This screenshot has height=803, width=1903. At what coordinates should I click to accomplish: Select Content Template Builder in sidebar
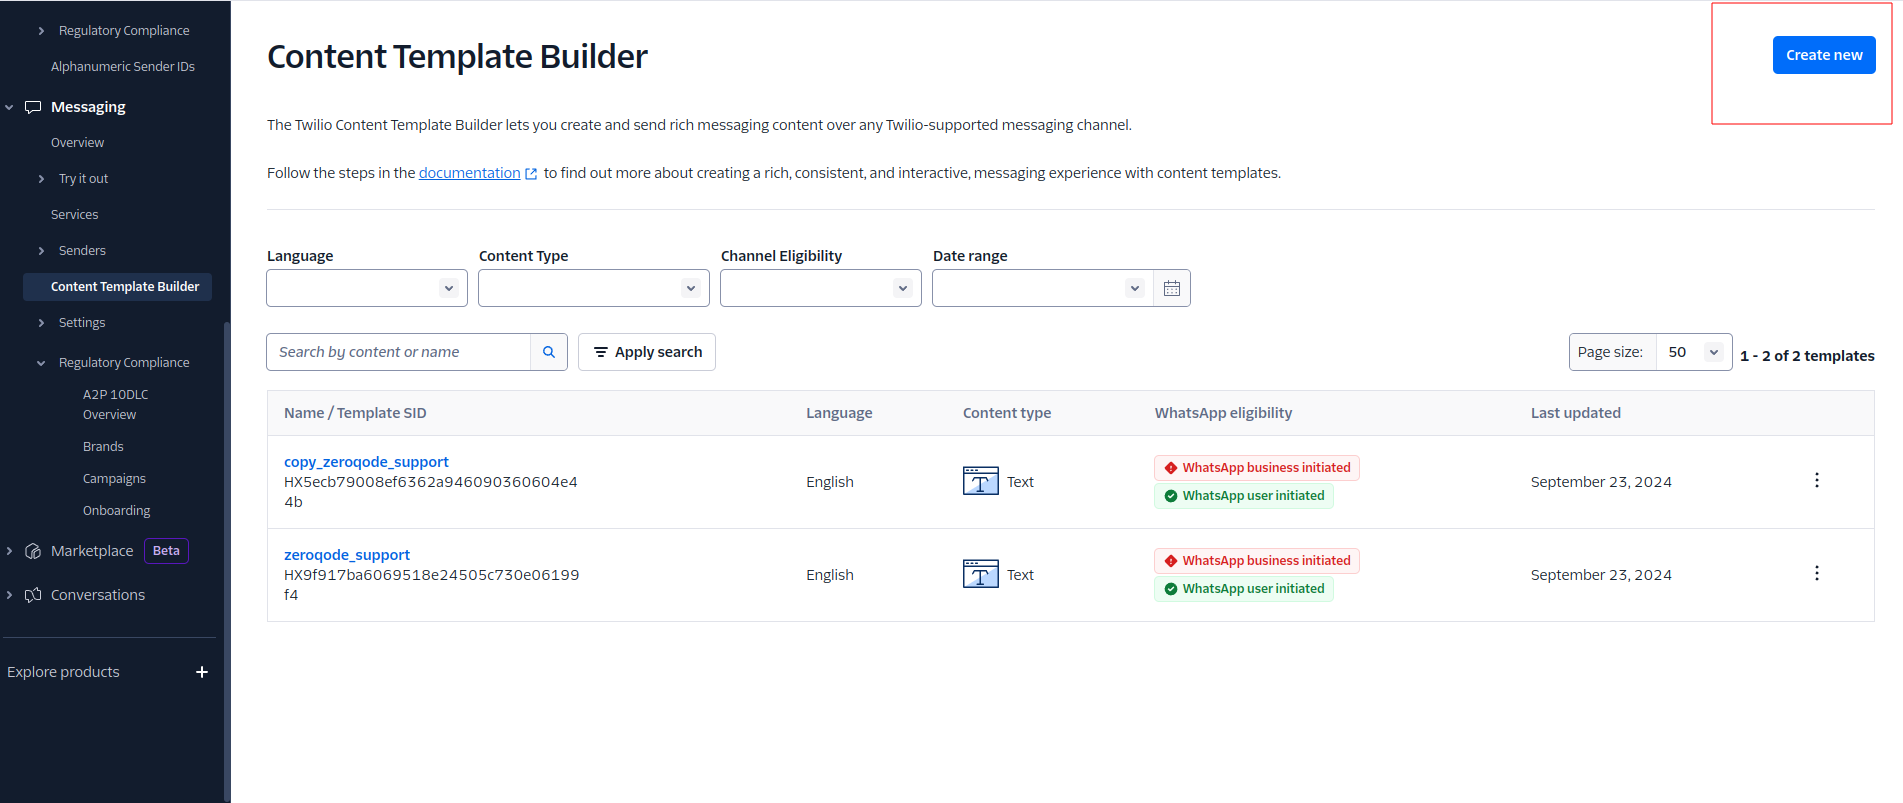[118, 287]
